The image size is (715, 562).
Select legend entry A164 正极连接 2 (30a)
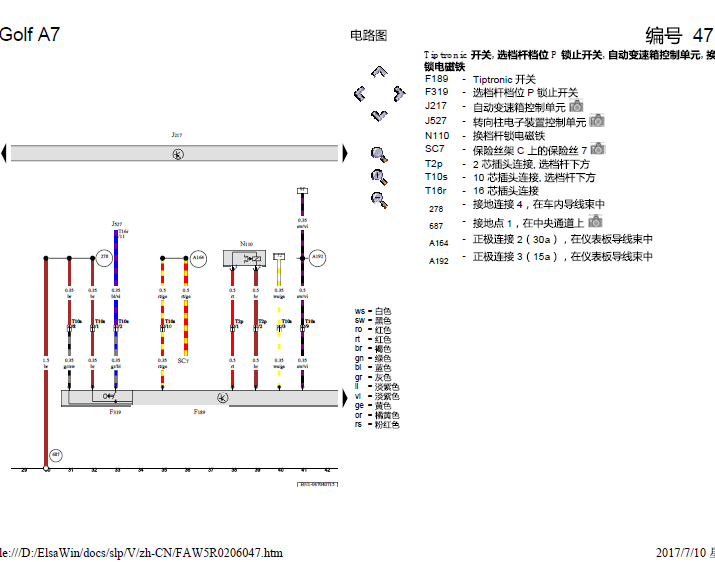[540, 240]
